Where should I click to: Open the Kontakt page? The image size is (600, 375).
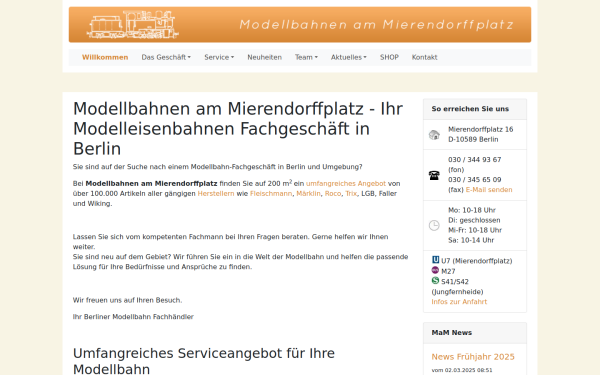tap(424, 57)
